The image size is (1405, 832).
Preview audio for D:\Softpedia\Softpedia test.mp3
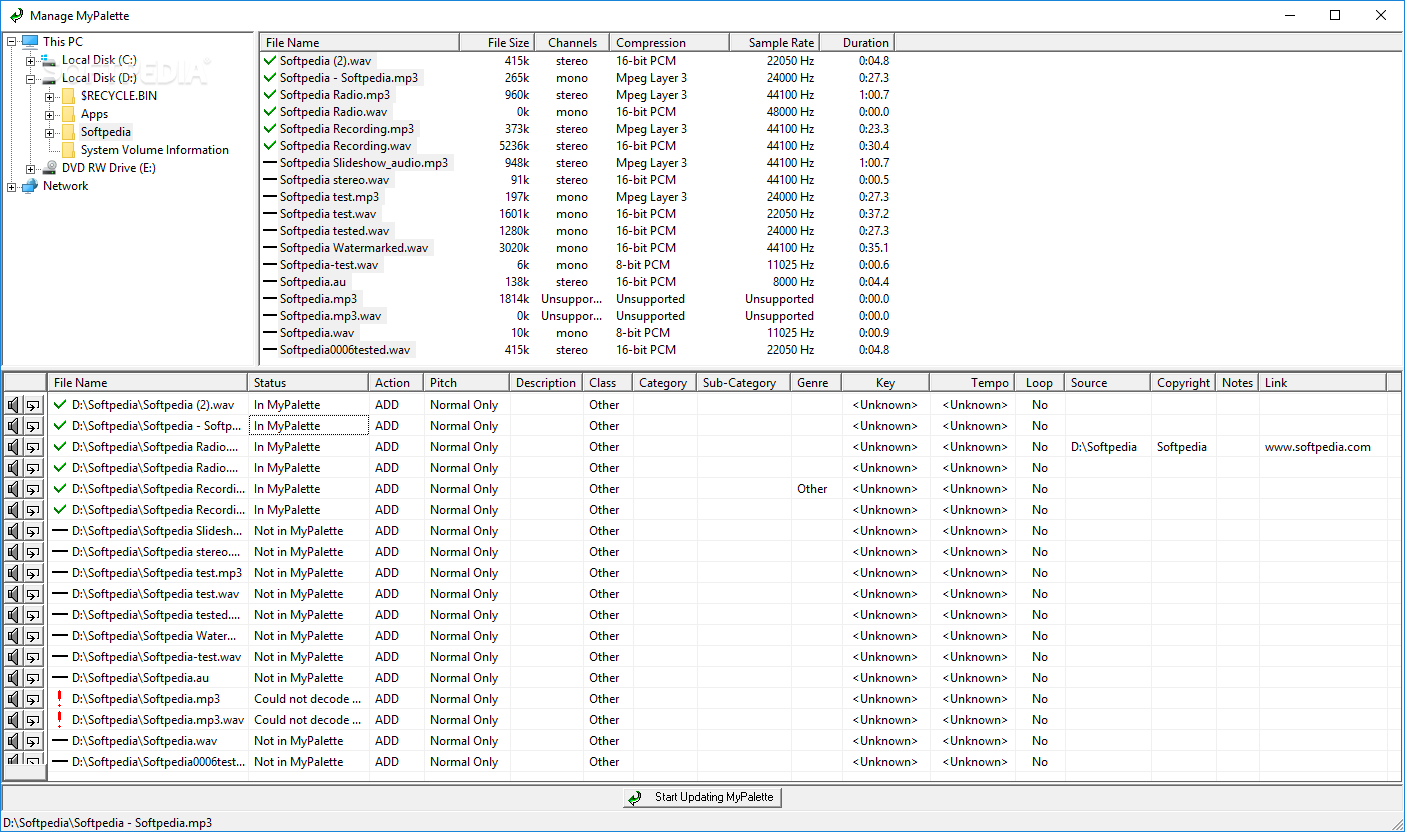point(13,573)
